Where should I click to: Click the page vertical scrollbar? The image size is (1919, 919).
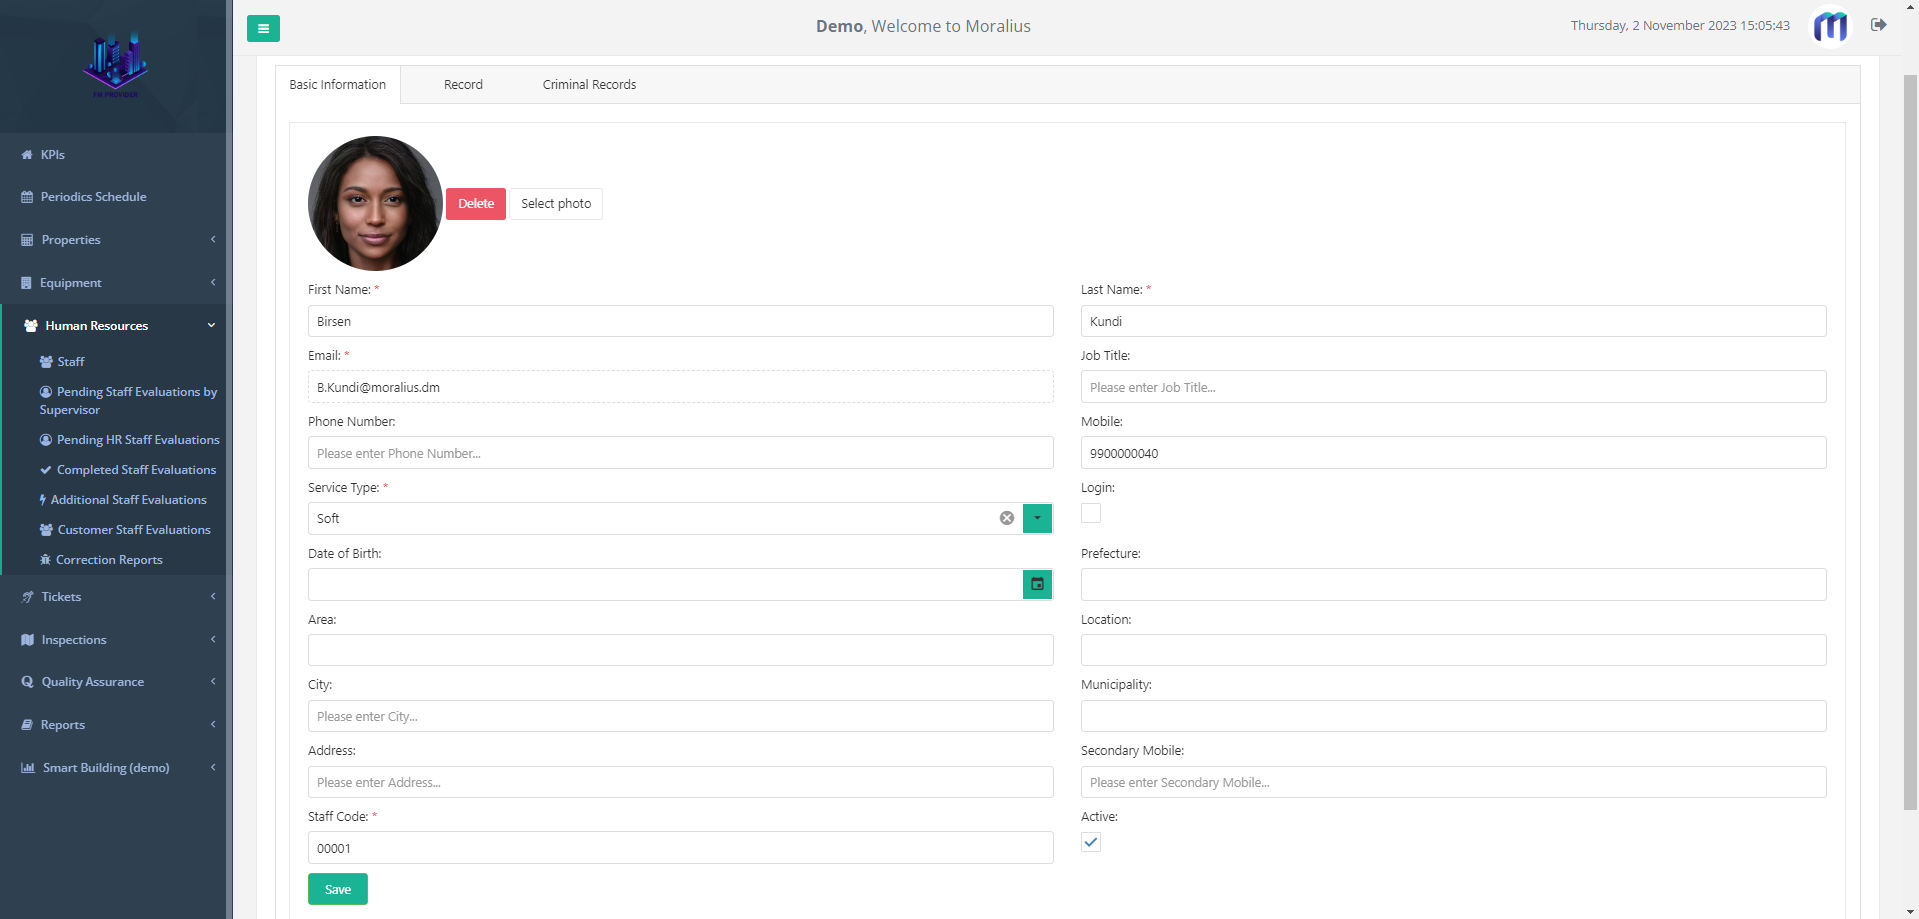(1910, 440)
